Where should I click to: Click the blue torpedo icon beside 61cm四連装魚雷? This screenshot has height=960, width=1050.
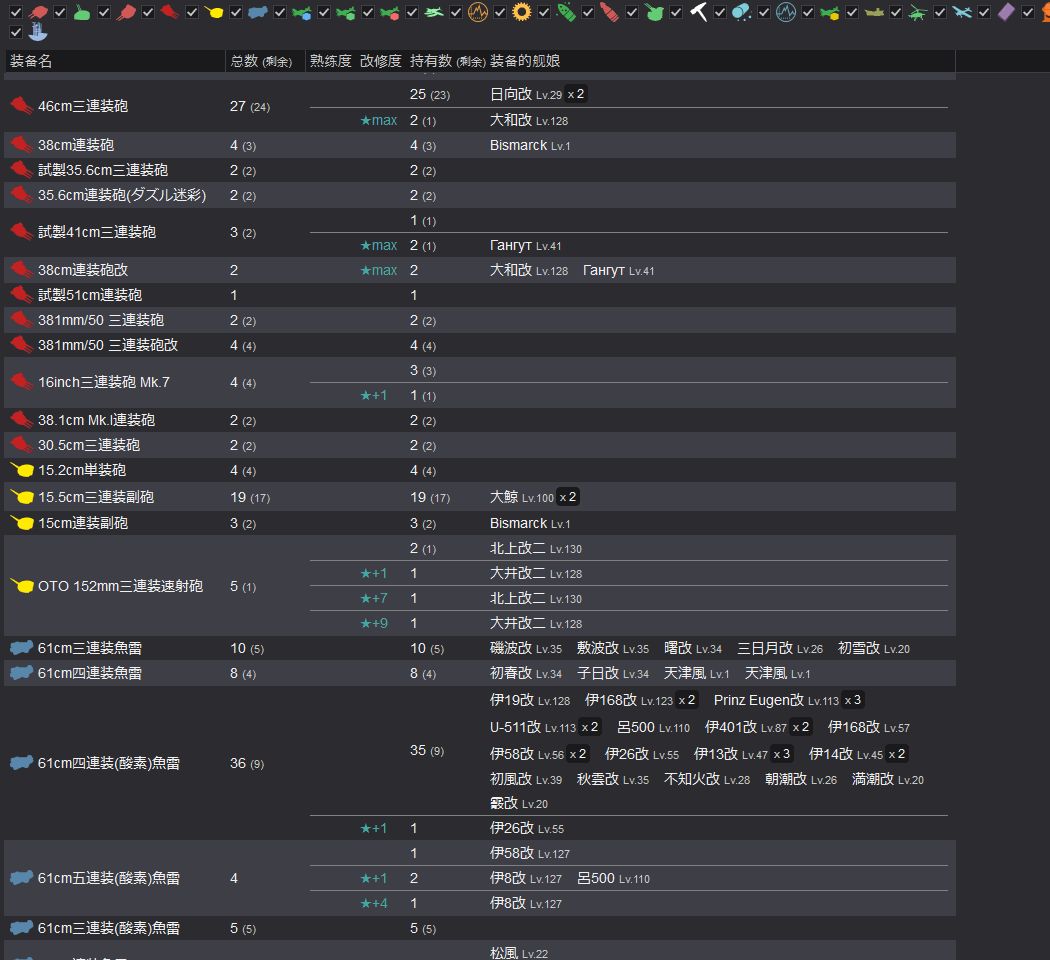(21, 672)
